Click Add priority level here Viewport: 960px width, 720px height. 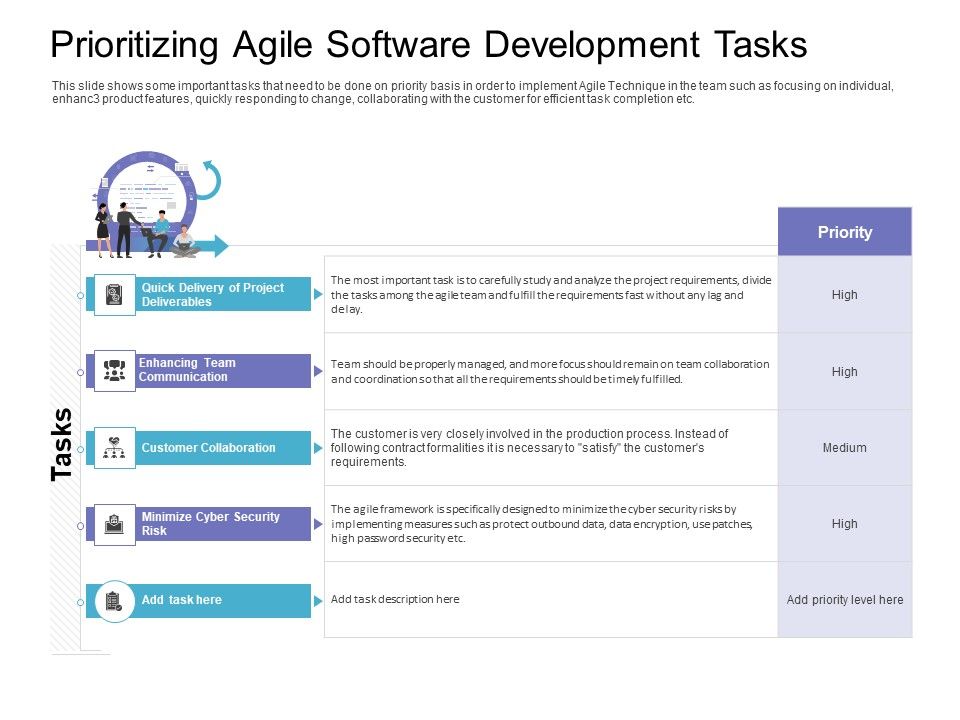(845, 599)
